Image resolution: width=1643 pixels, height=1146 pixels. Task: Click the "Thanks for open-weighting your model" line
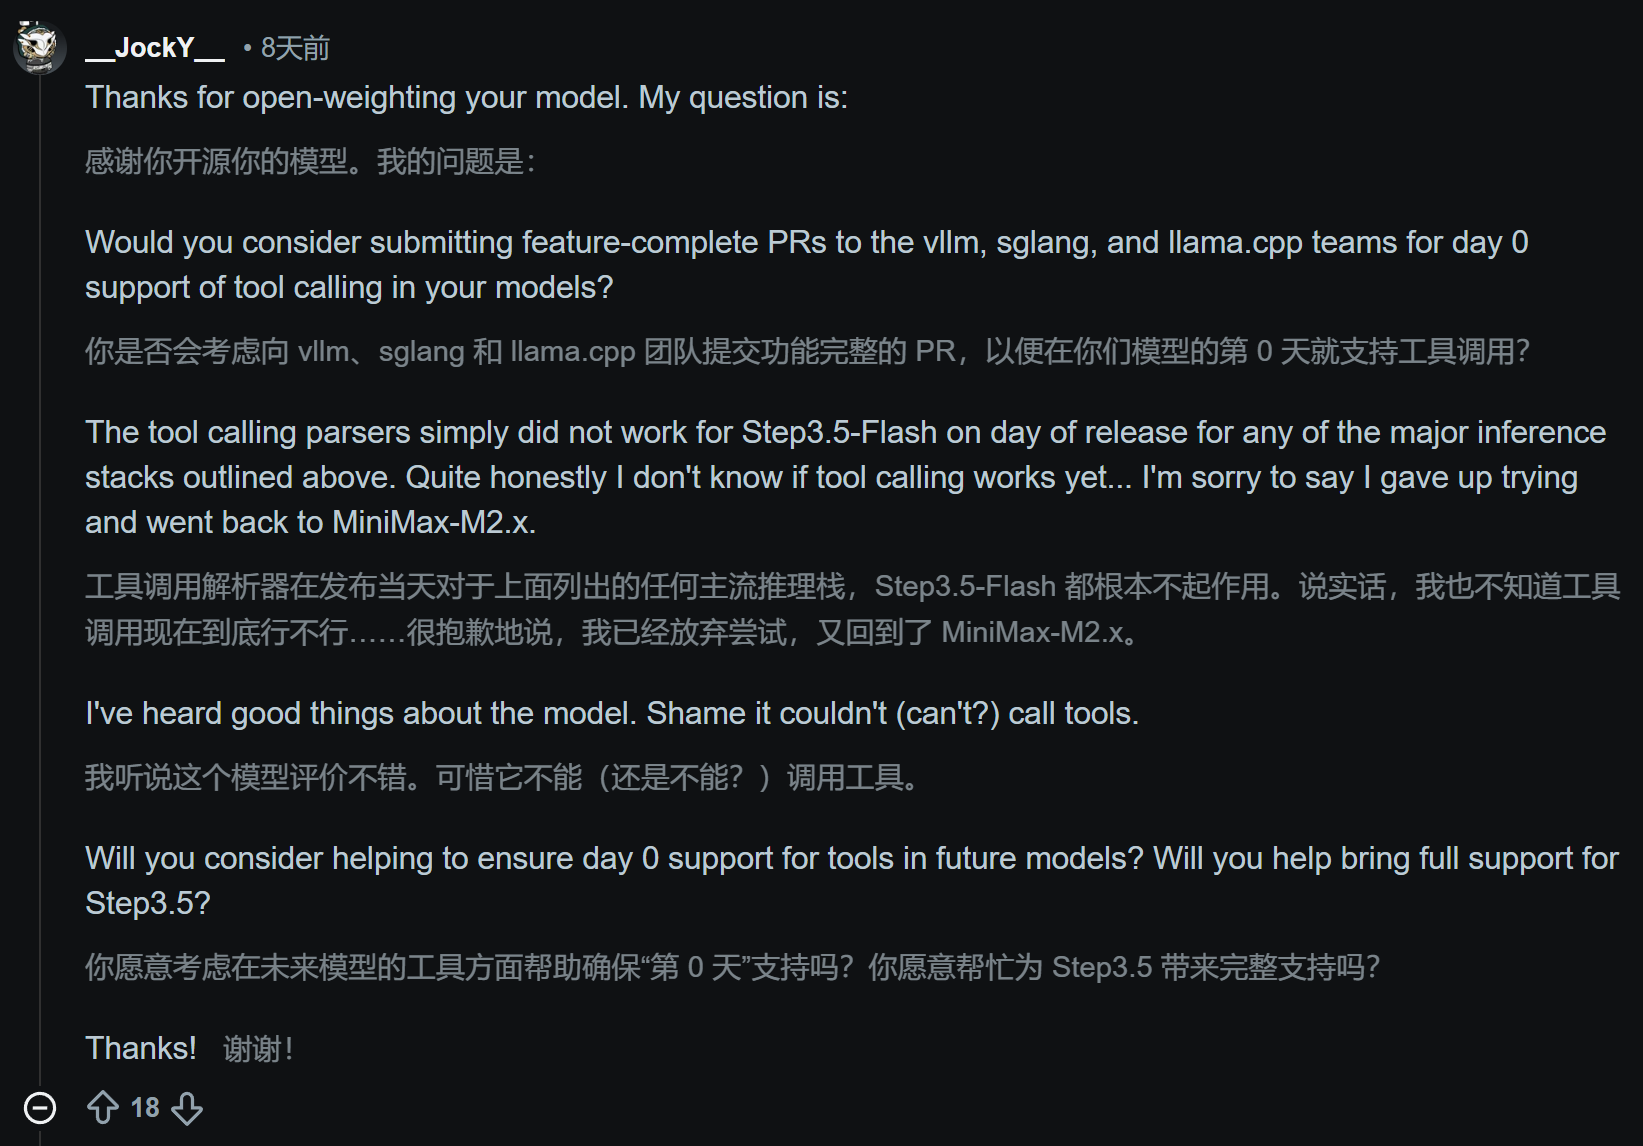click(466, 97)
